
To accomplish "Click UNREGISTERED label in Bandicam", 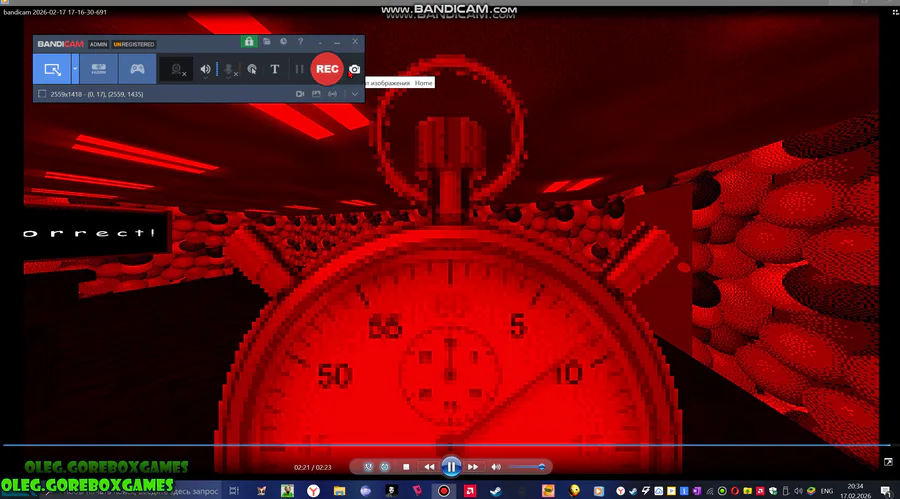I will tap(134, 44).
